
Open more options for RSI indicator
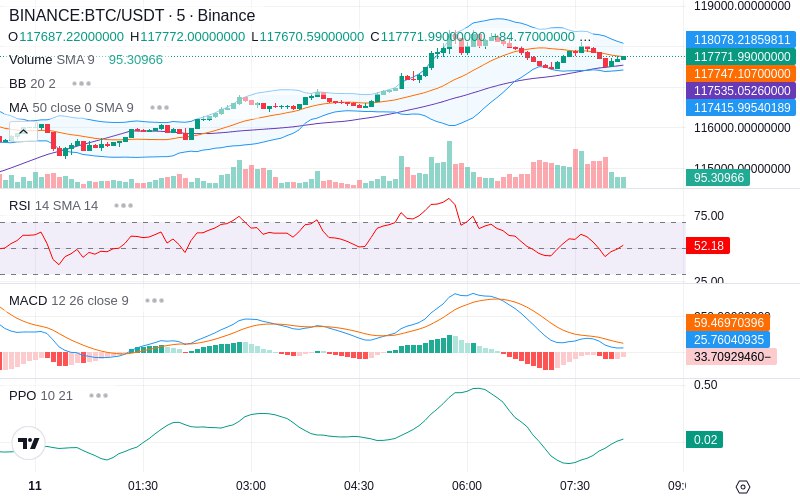[x=123, y=206]
